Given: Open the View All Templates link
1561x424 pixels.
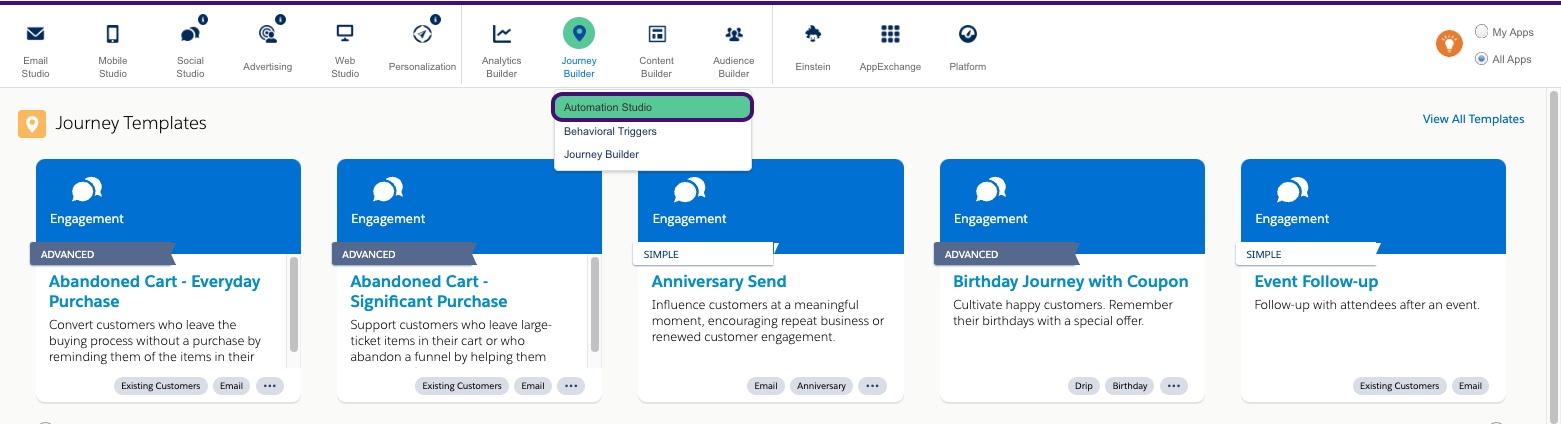Looking at the screenshot, I should coord(1473,119).
